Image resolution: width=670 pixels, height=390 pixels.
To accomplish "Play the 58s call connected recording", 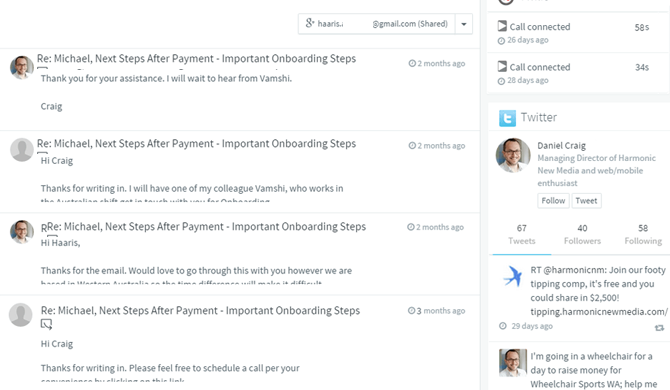I will pos(502,26).
